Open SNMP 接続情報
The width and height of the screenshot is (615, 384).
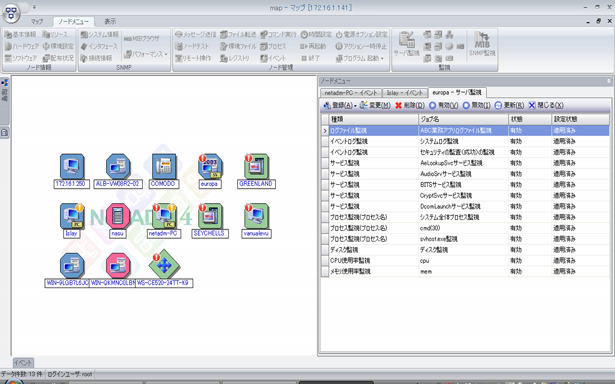pyautogui.click(x=96, y=58)
